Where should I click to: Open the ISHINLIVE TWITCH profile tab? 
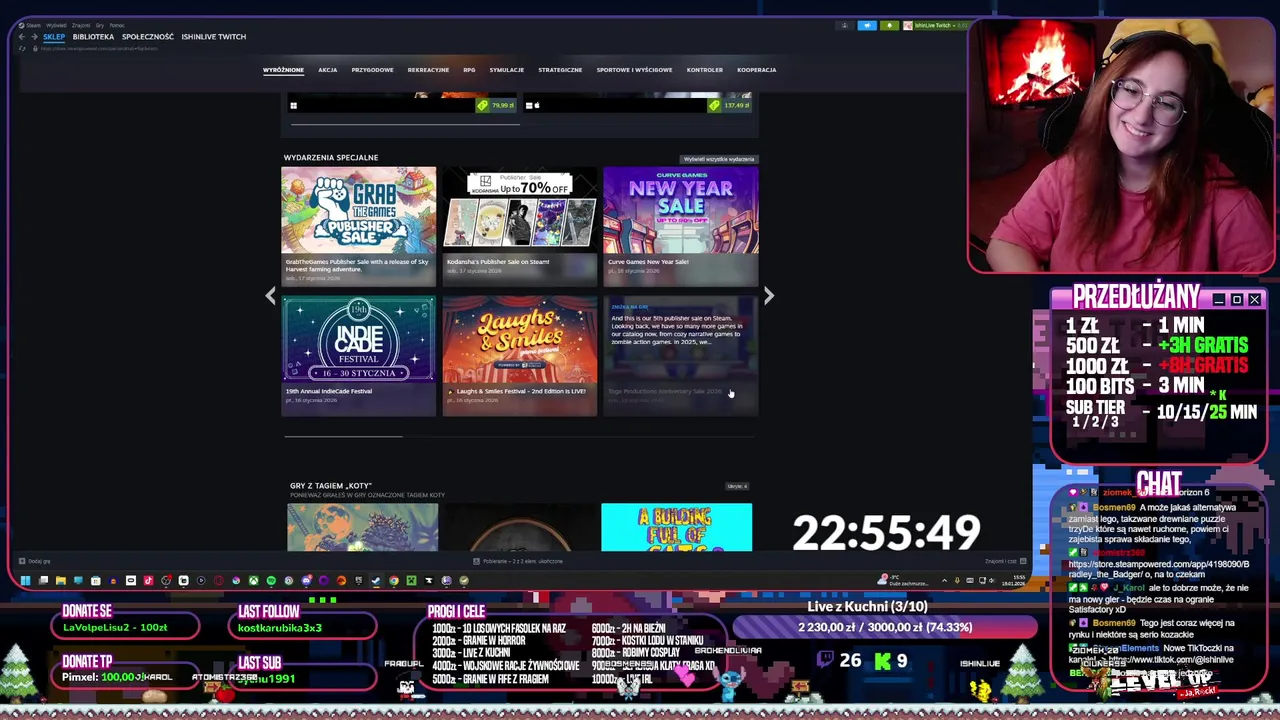[213, 37]
